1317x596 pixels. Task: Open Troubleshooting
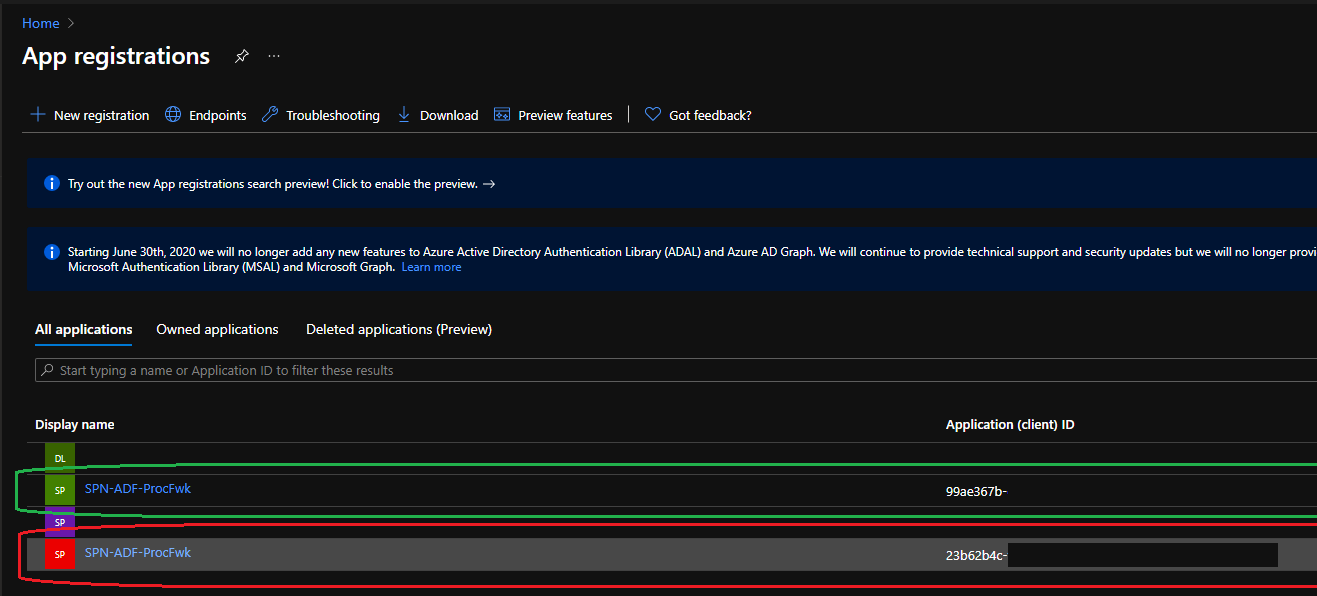pyautogui.click(x=321, y=115)
